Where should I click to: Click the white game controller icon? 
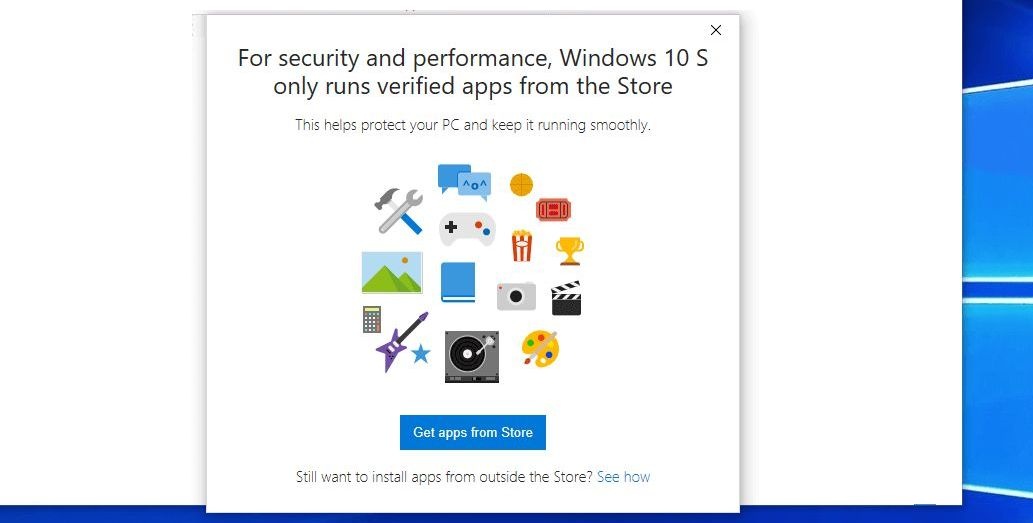[467, 229]
